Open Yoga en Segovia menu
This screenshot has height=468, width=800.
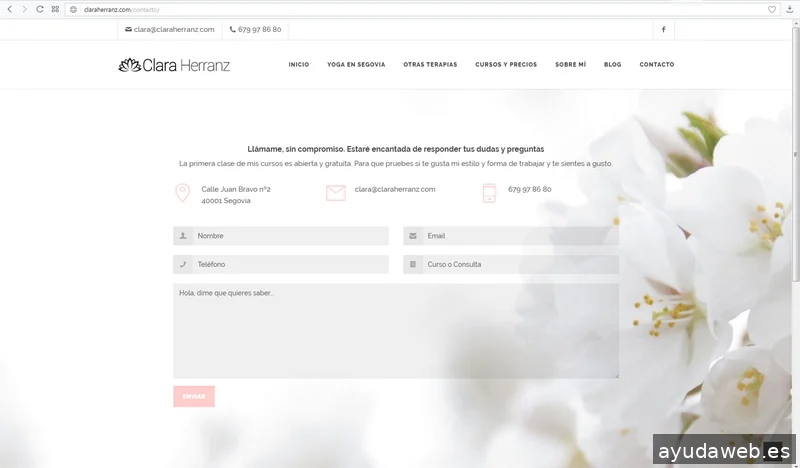pyautogui.click(x=356, y=65)
